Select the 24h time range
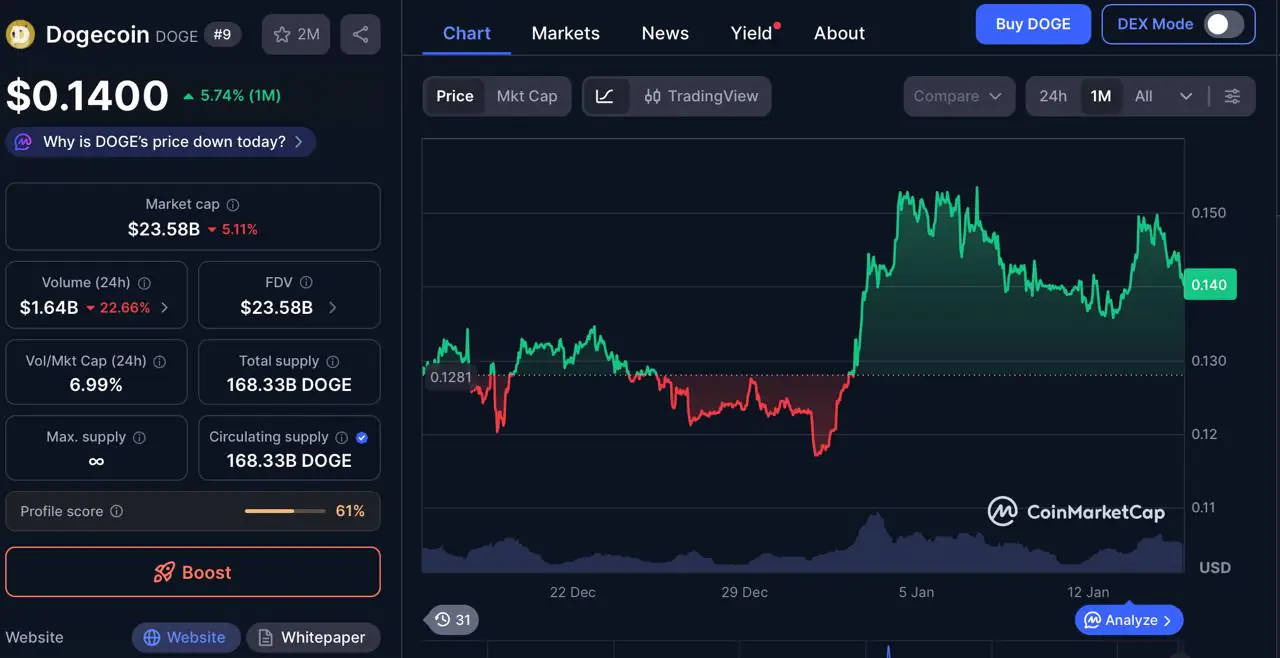The width and height of the screenshot is (1280, 658). coord(1052,97)
